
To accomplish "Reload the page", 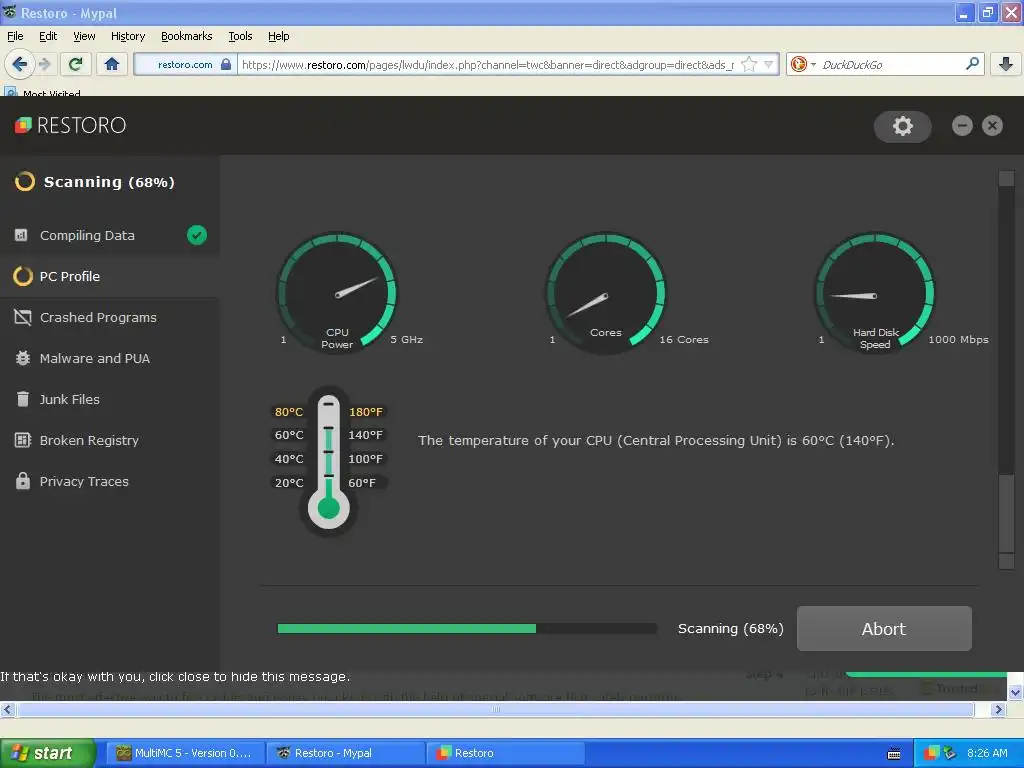I will pos(75,64).
